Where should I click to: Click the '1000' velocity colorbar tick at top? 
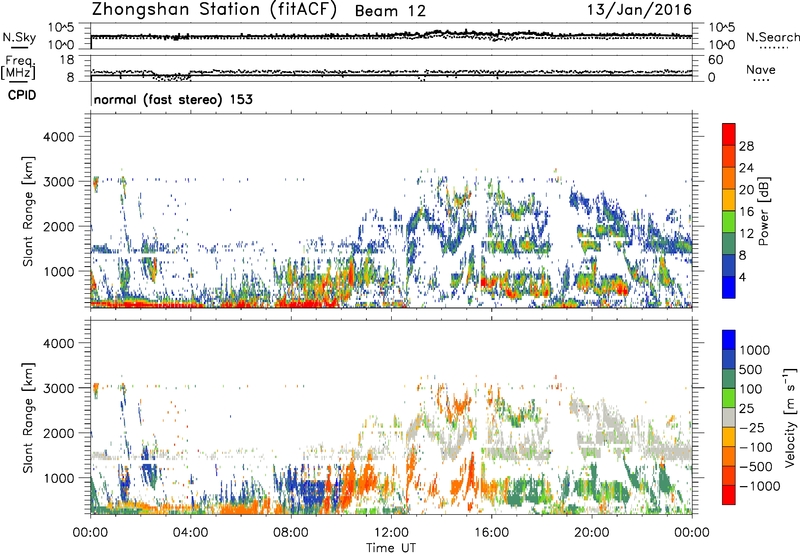(x=754, y=350)
